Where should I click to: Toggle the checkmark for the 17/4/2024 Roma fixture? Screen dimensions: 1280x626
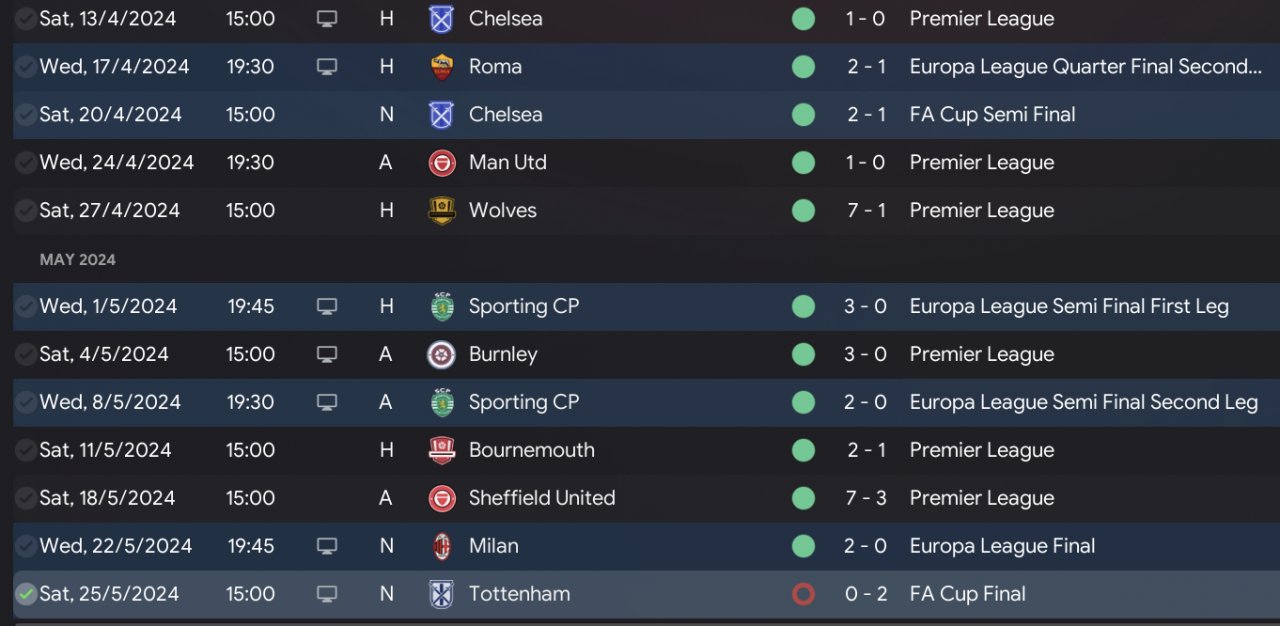click(x=26, y=67)
